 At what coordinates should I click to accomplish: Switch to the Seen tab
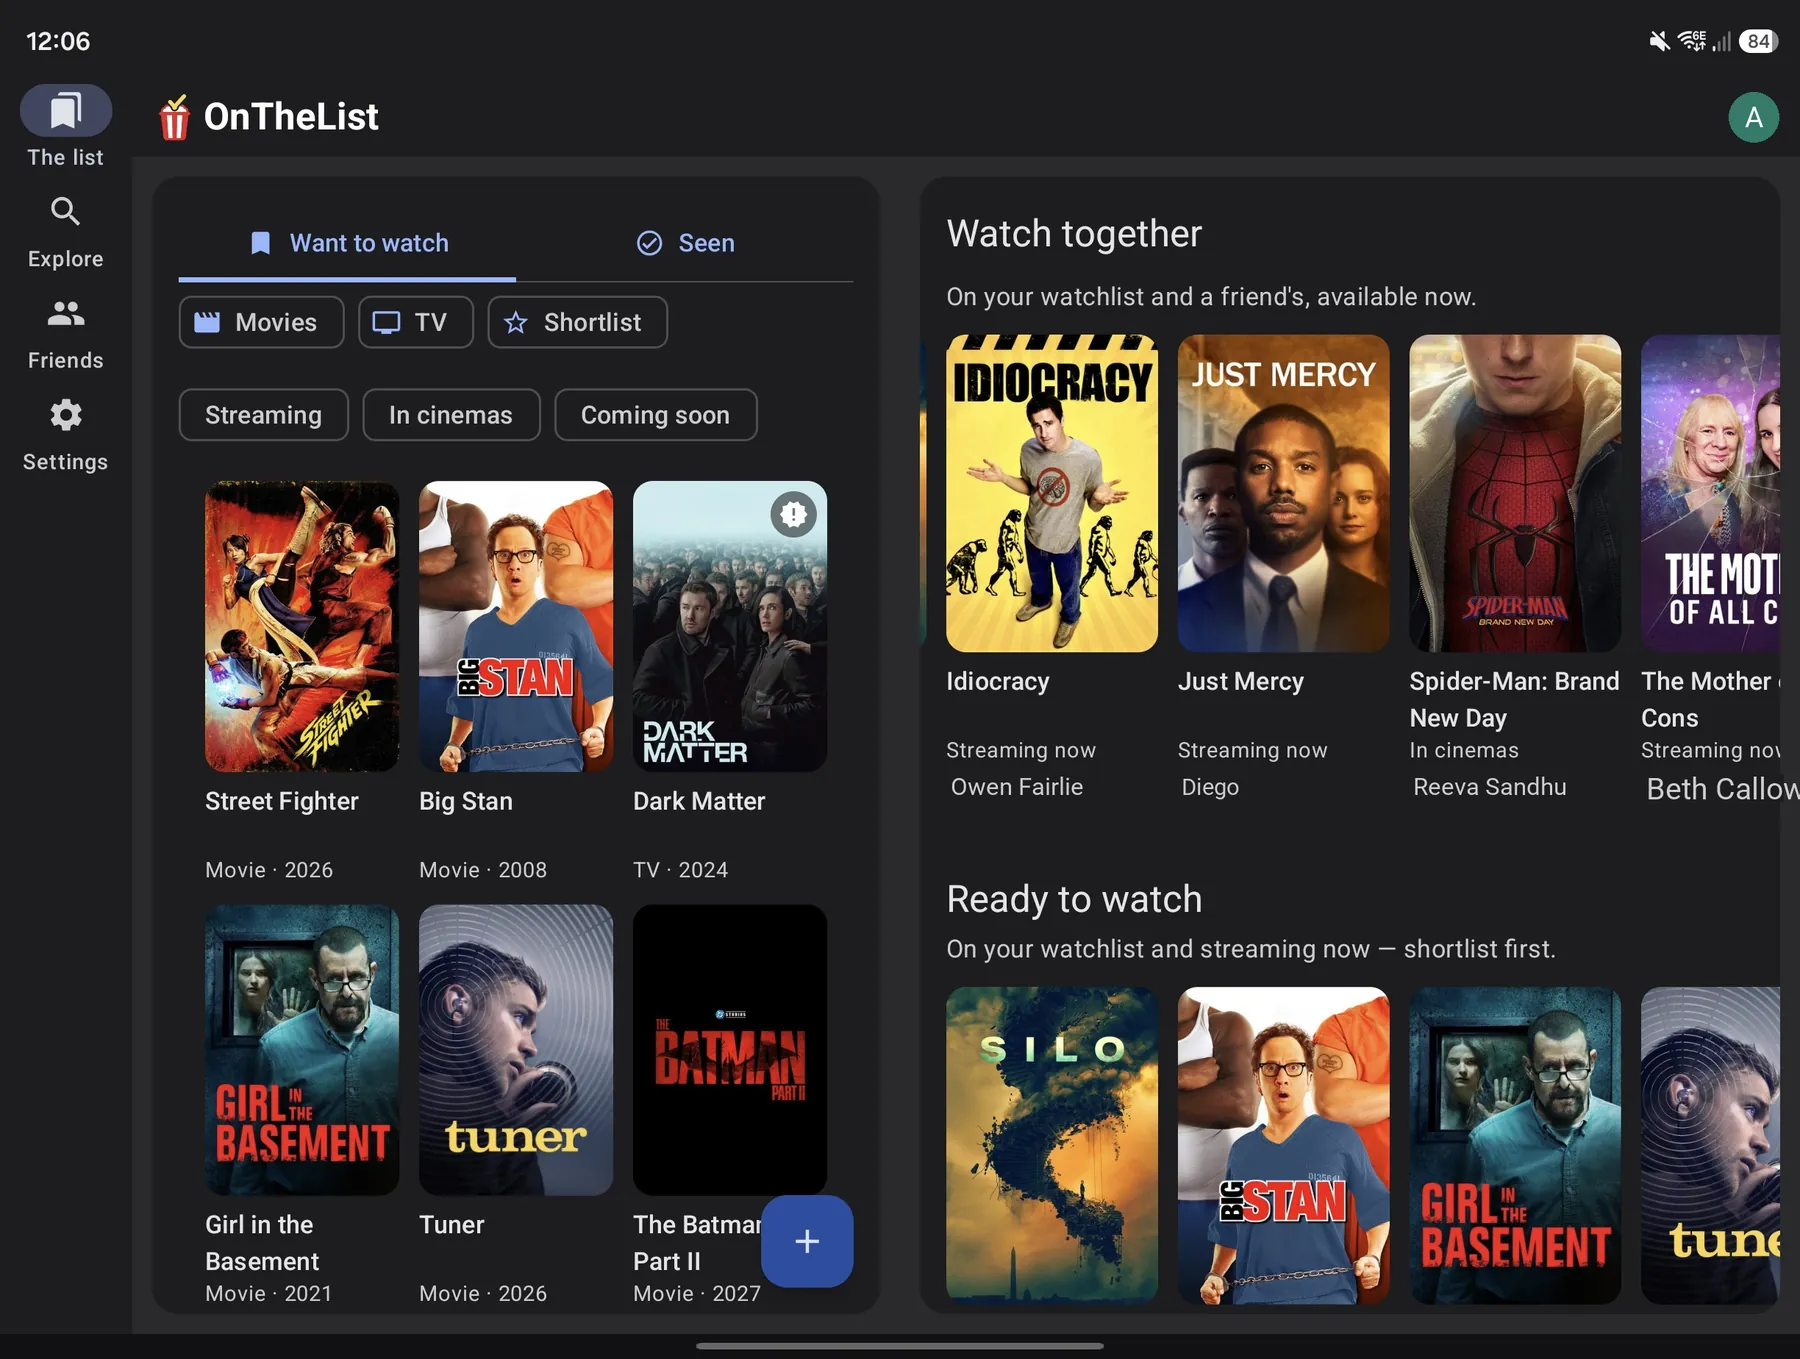point(685,243)
